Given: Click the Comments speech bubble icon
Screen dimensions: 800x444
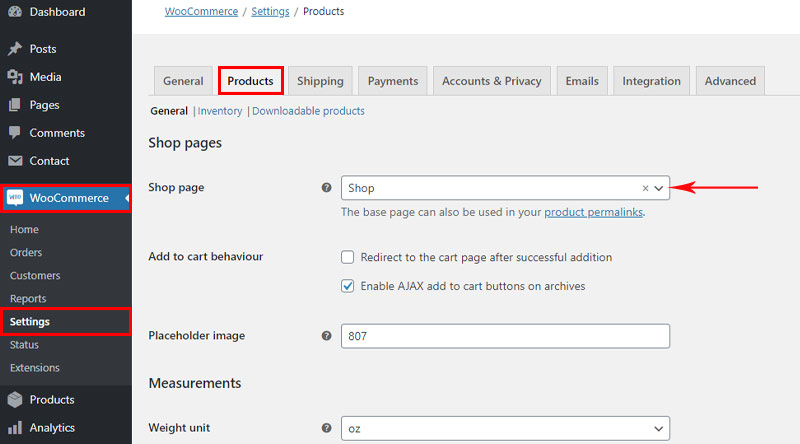Looking at the screenshot, I should (x=15, y=133).
